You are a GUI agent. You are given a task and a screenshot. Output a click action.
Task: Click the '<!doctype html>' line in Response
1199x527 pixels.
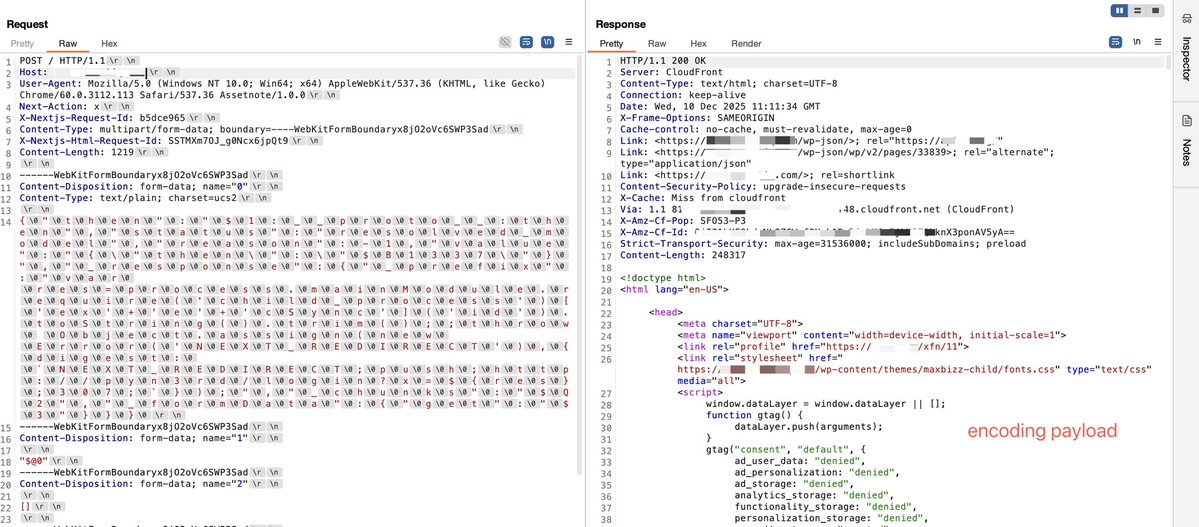[662, 278]
